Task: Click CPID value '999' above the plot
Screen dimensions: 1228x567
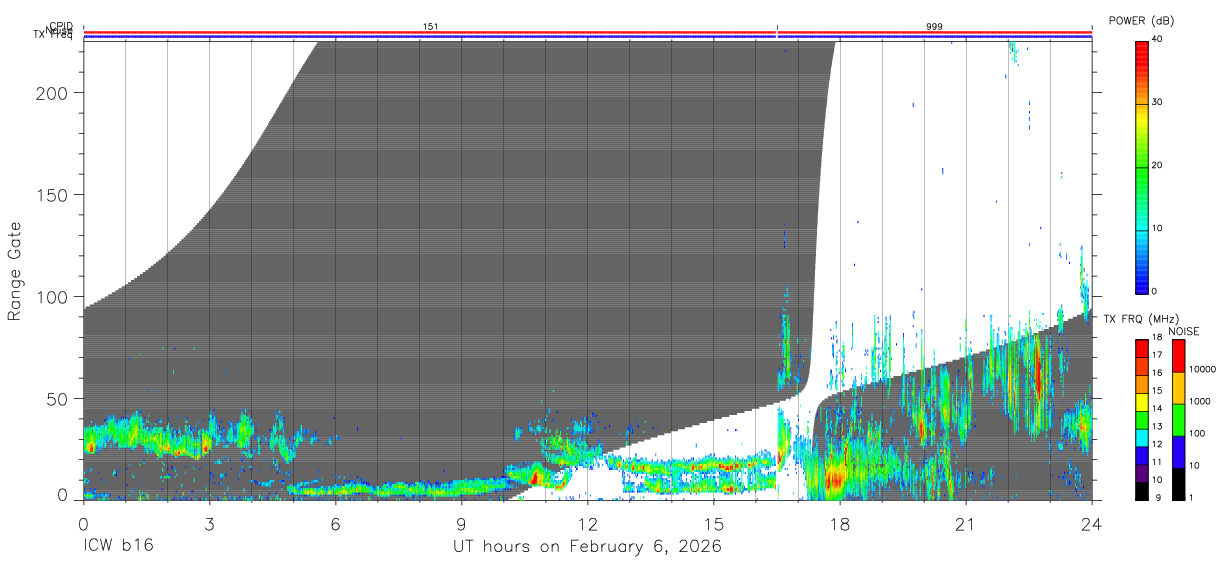Action: (x=934, y=27)
